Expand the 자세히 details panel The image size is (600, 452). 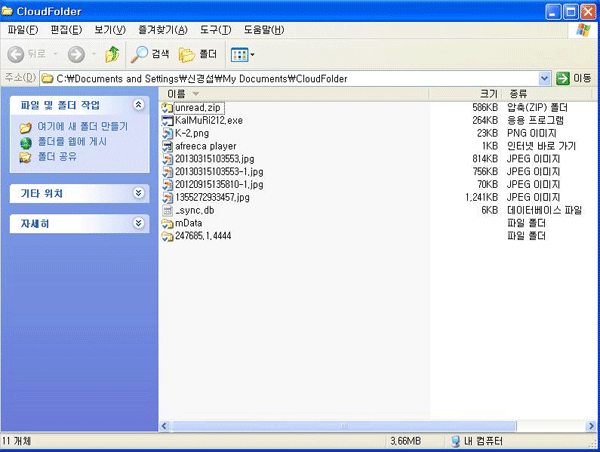click(139, 223)
